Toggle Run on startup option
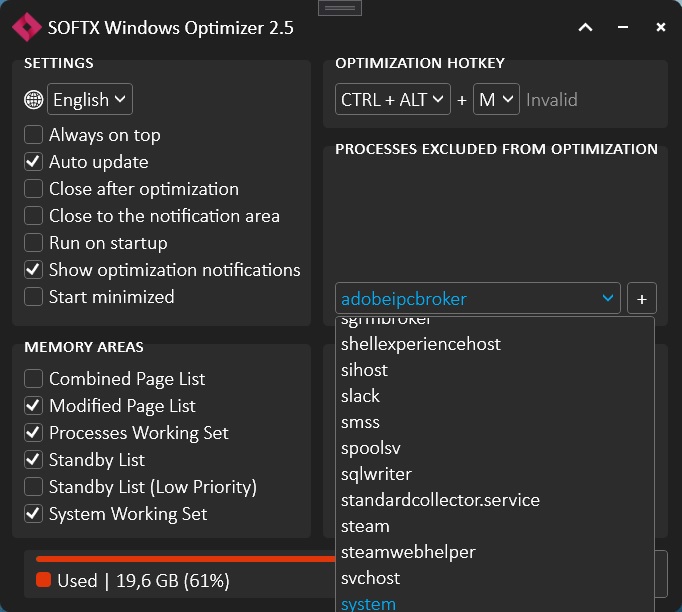This screenshot has width=682, height=612. pos(34,243)
